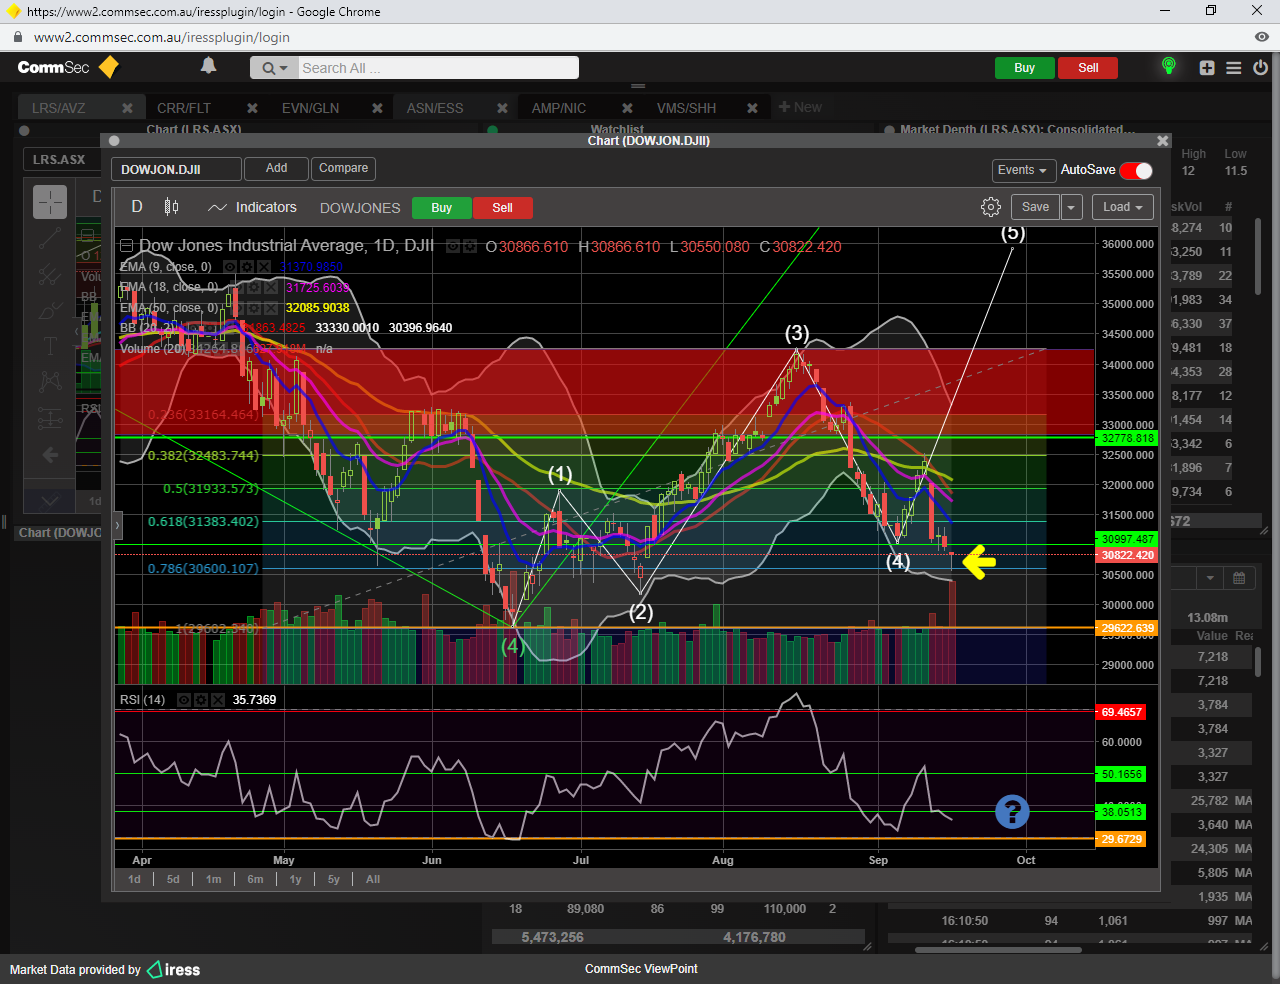The height and width of the screenshot is (984, 1280).
Task: Close the ASN/ESS tab
Action: pyautogui.click(x=502, y=108)
